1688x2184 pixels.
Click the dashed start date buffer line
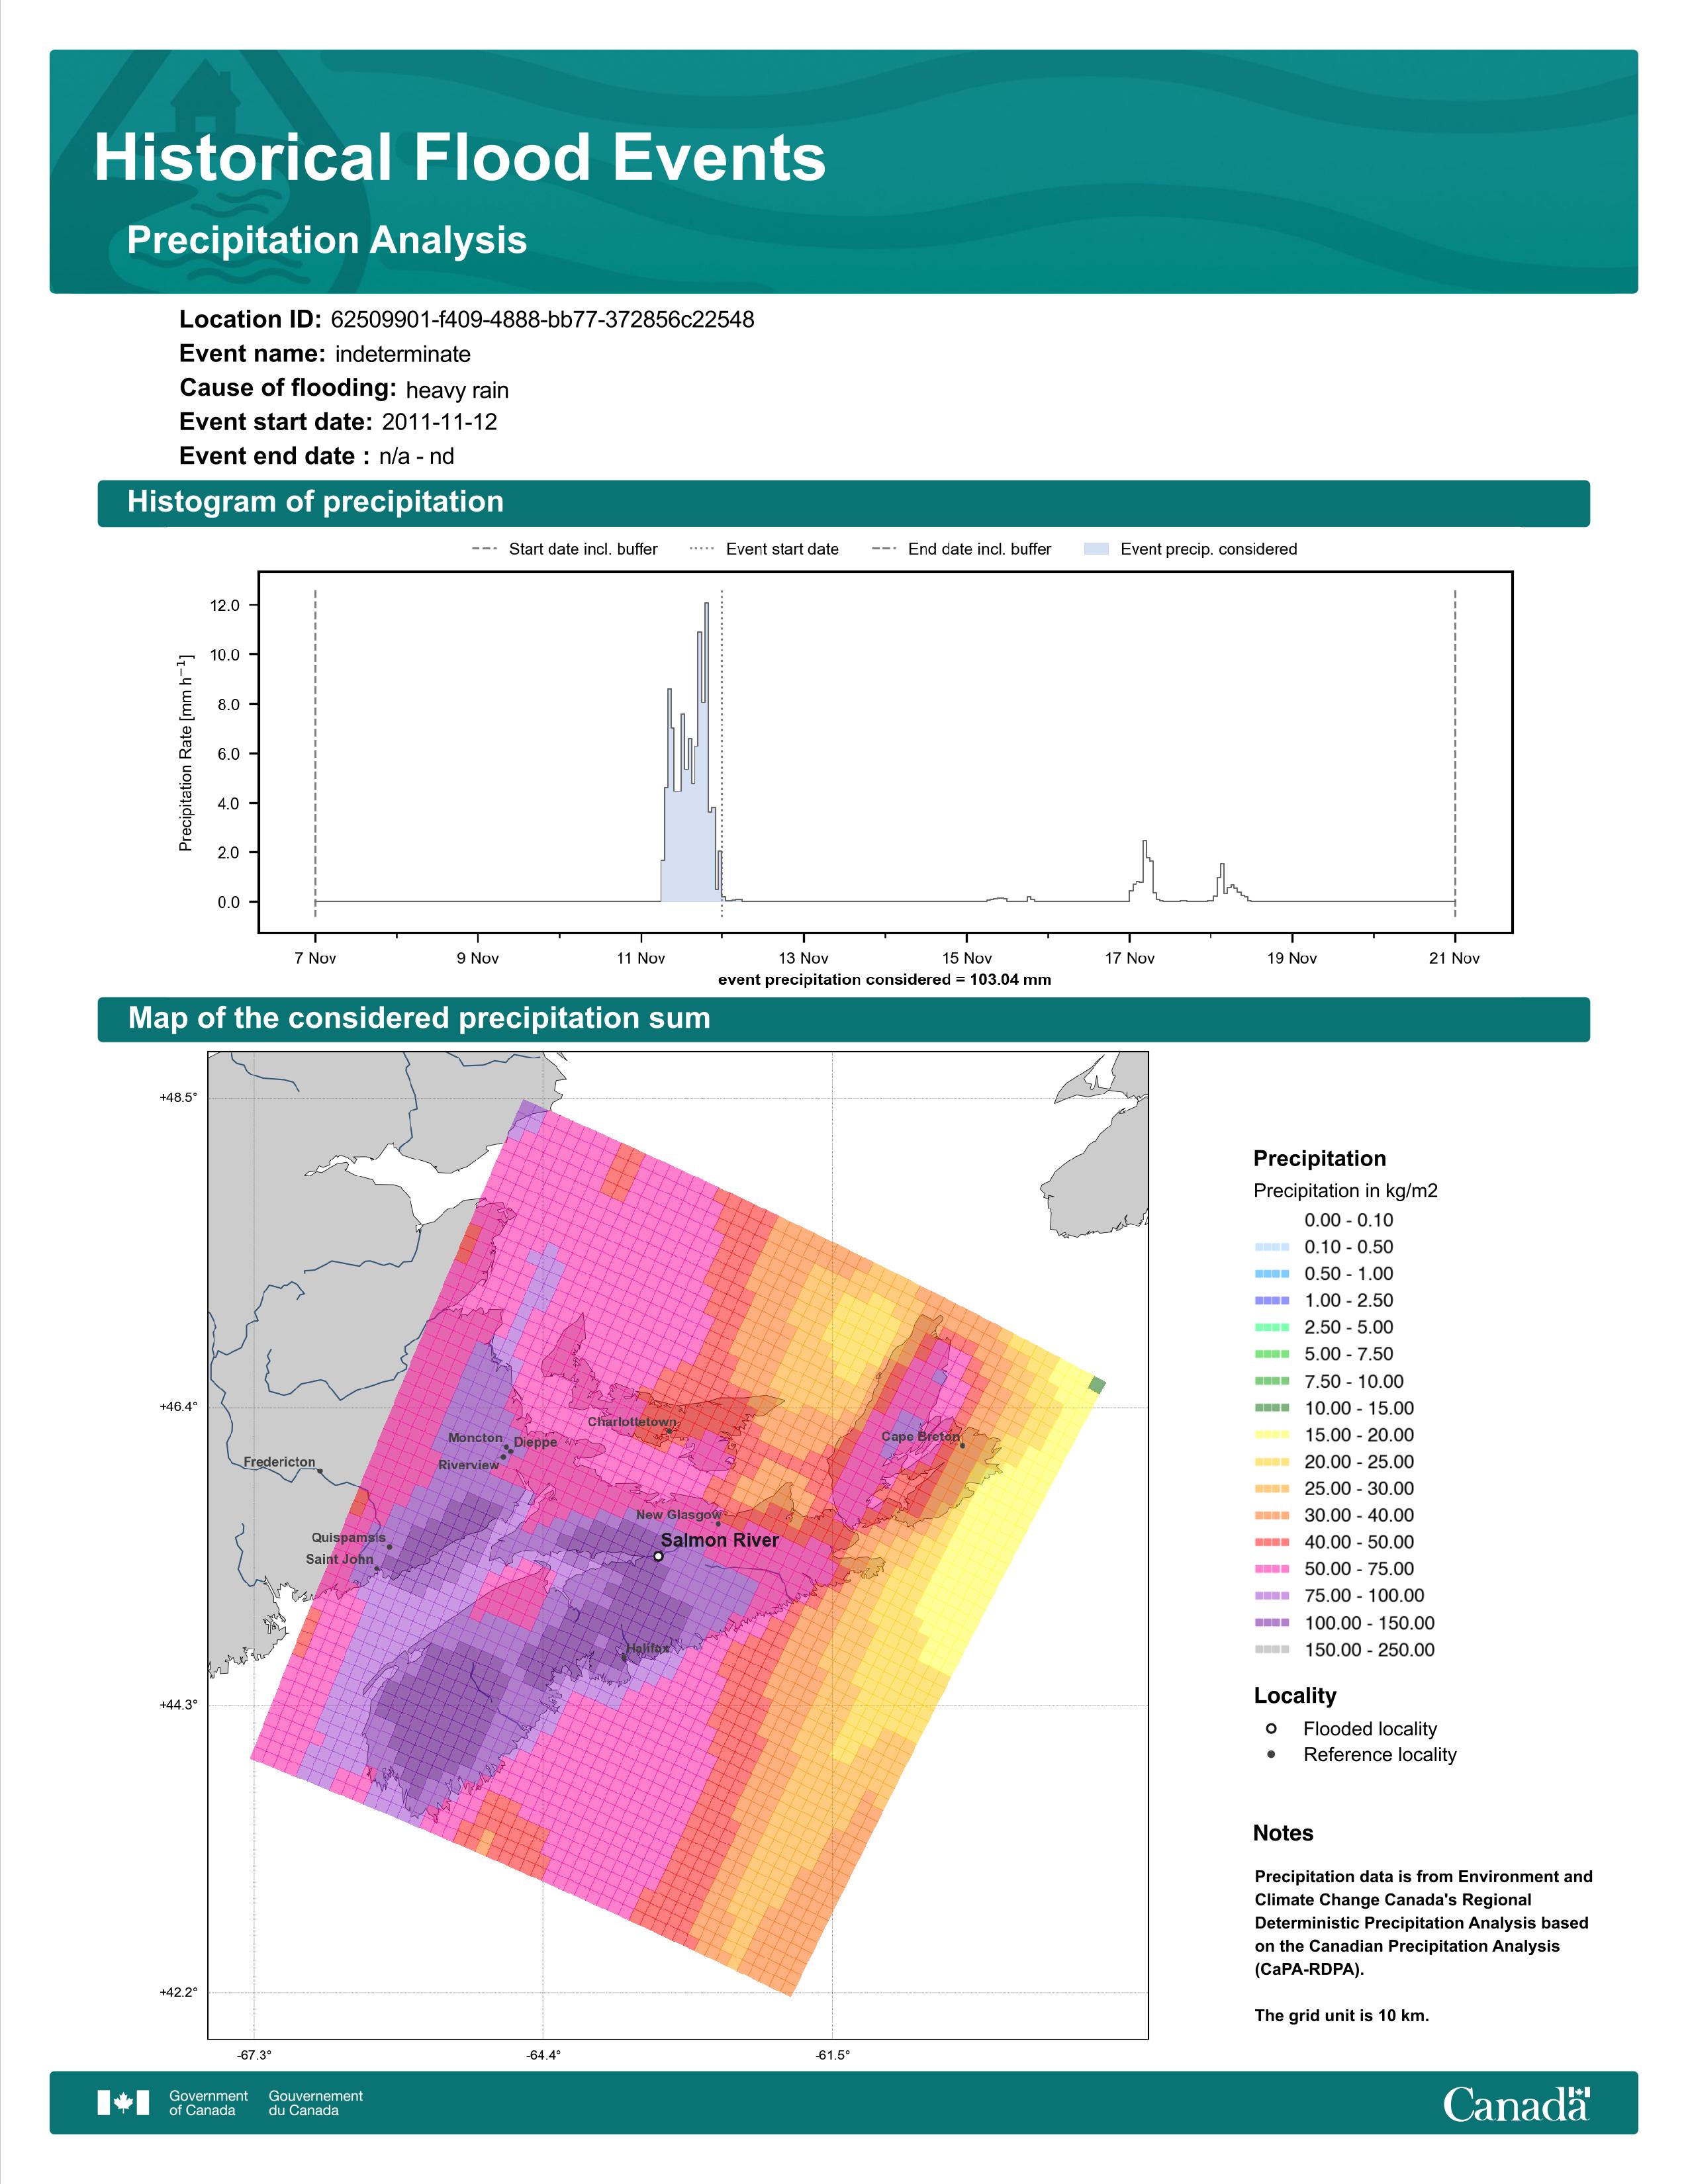[315, 753]
